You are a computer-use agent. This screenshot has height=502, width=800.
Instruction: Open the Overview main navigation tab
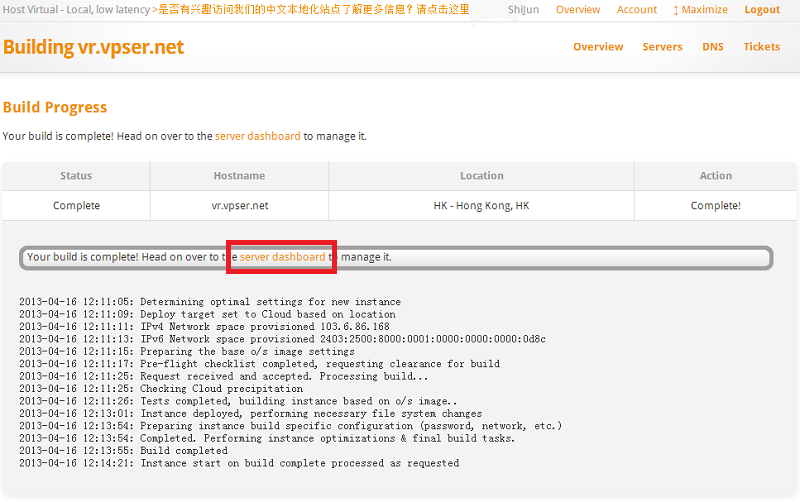click(x=598, y=47)
